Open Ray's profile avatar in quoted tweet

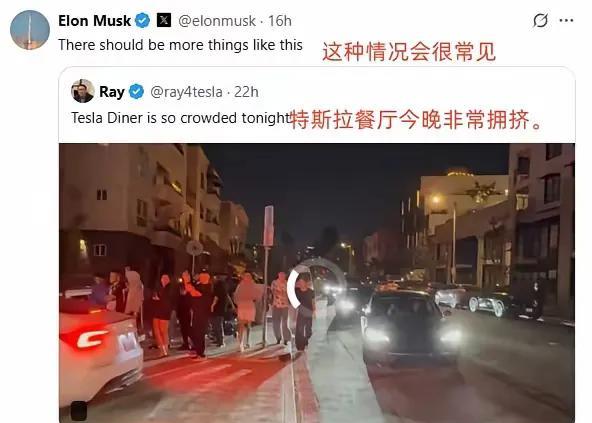(x=83, y=91)
